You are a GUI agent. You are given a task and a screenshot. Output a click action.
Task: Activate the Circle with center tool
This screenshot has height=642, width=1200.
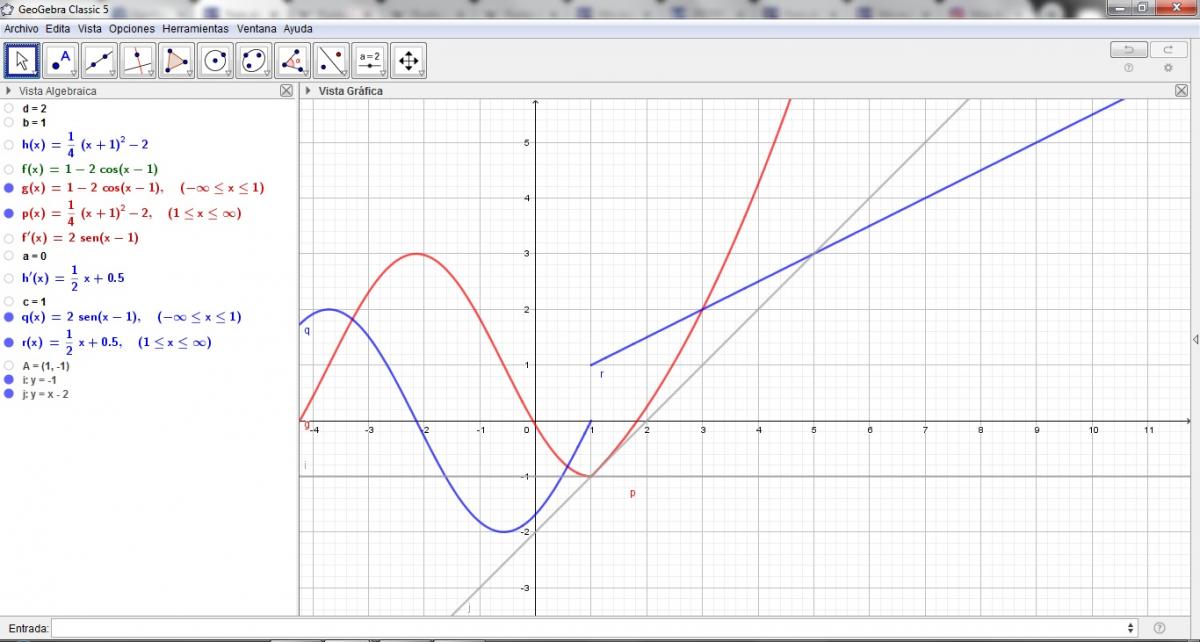tap(215, 61)
